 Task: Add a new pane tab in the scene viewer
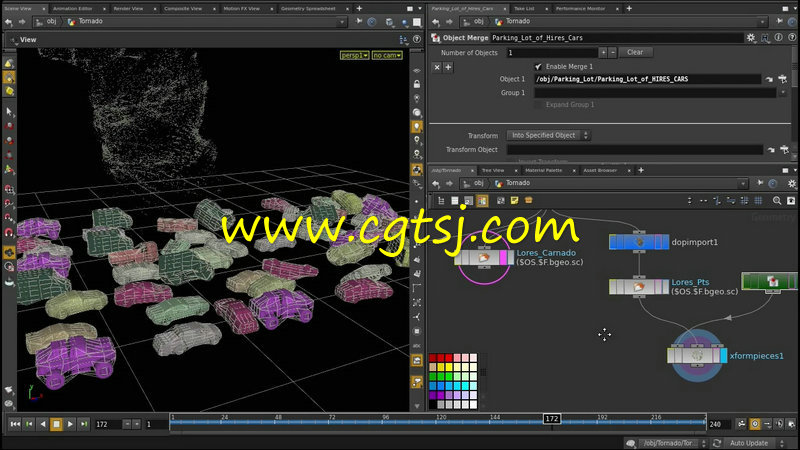pyautogui.click(x=359, y=9)
